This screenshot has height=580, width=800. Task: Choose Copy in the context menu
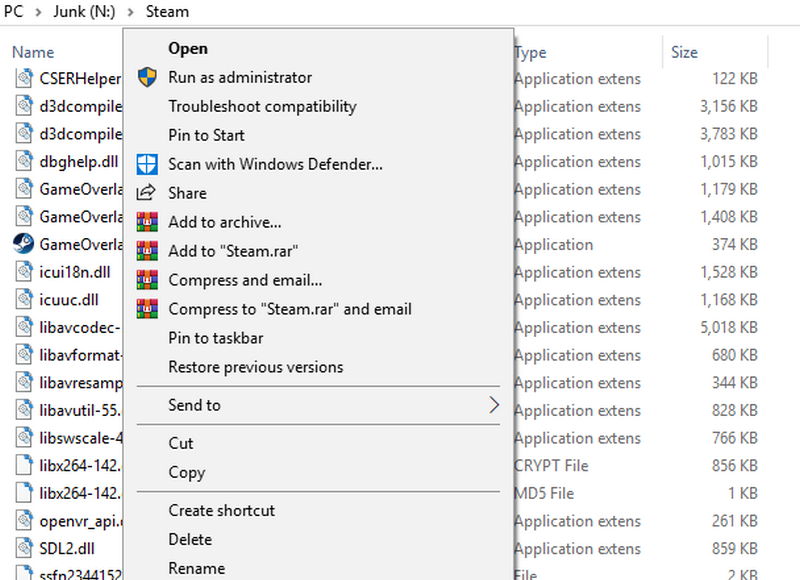[x=187, y=472]
